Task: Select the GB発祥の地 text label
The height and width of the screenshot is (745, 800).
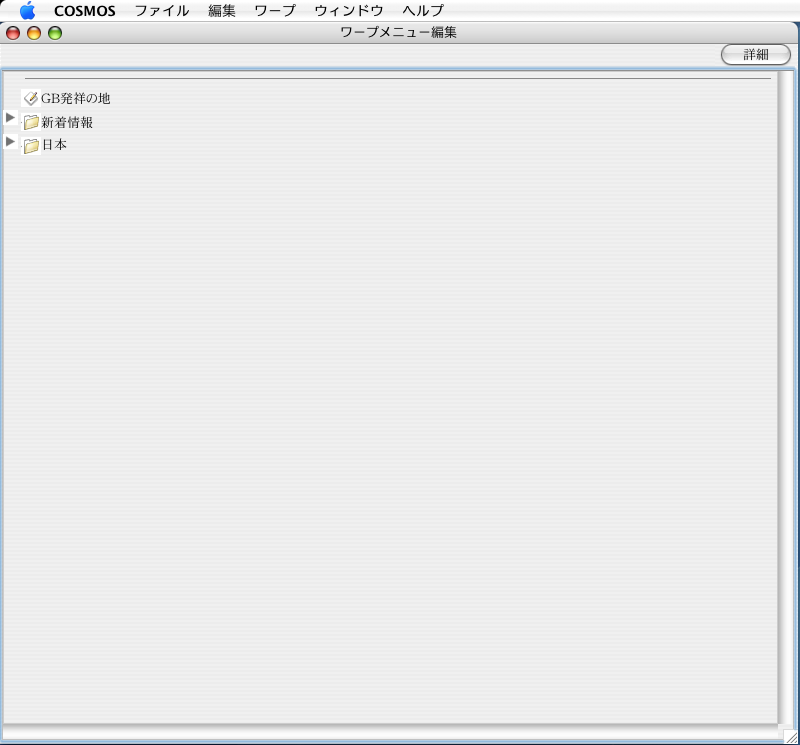Action: [76, 98]
